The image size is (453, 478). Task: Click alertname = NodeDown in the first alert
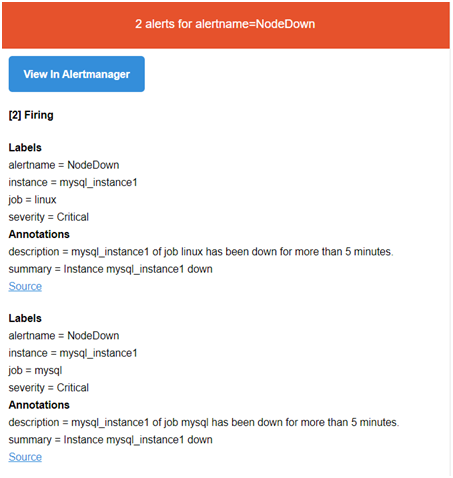pos(64,165)
